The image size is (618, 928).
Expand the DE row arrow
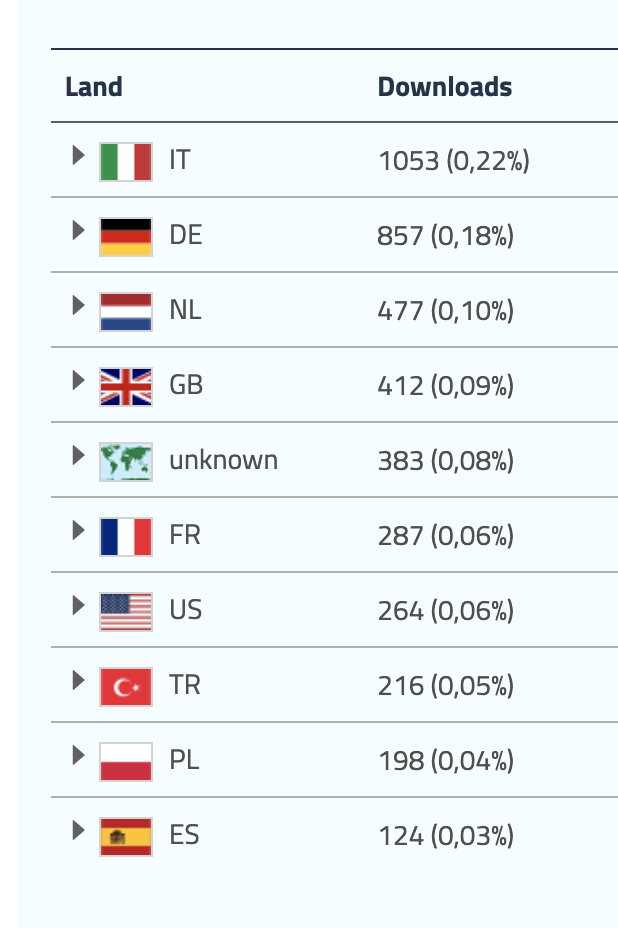click(x=79, y=230)
